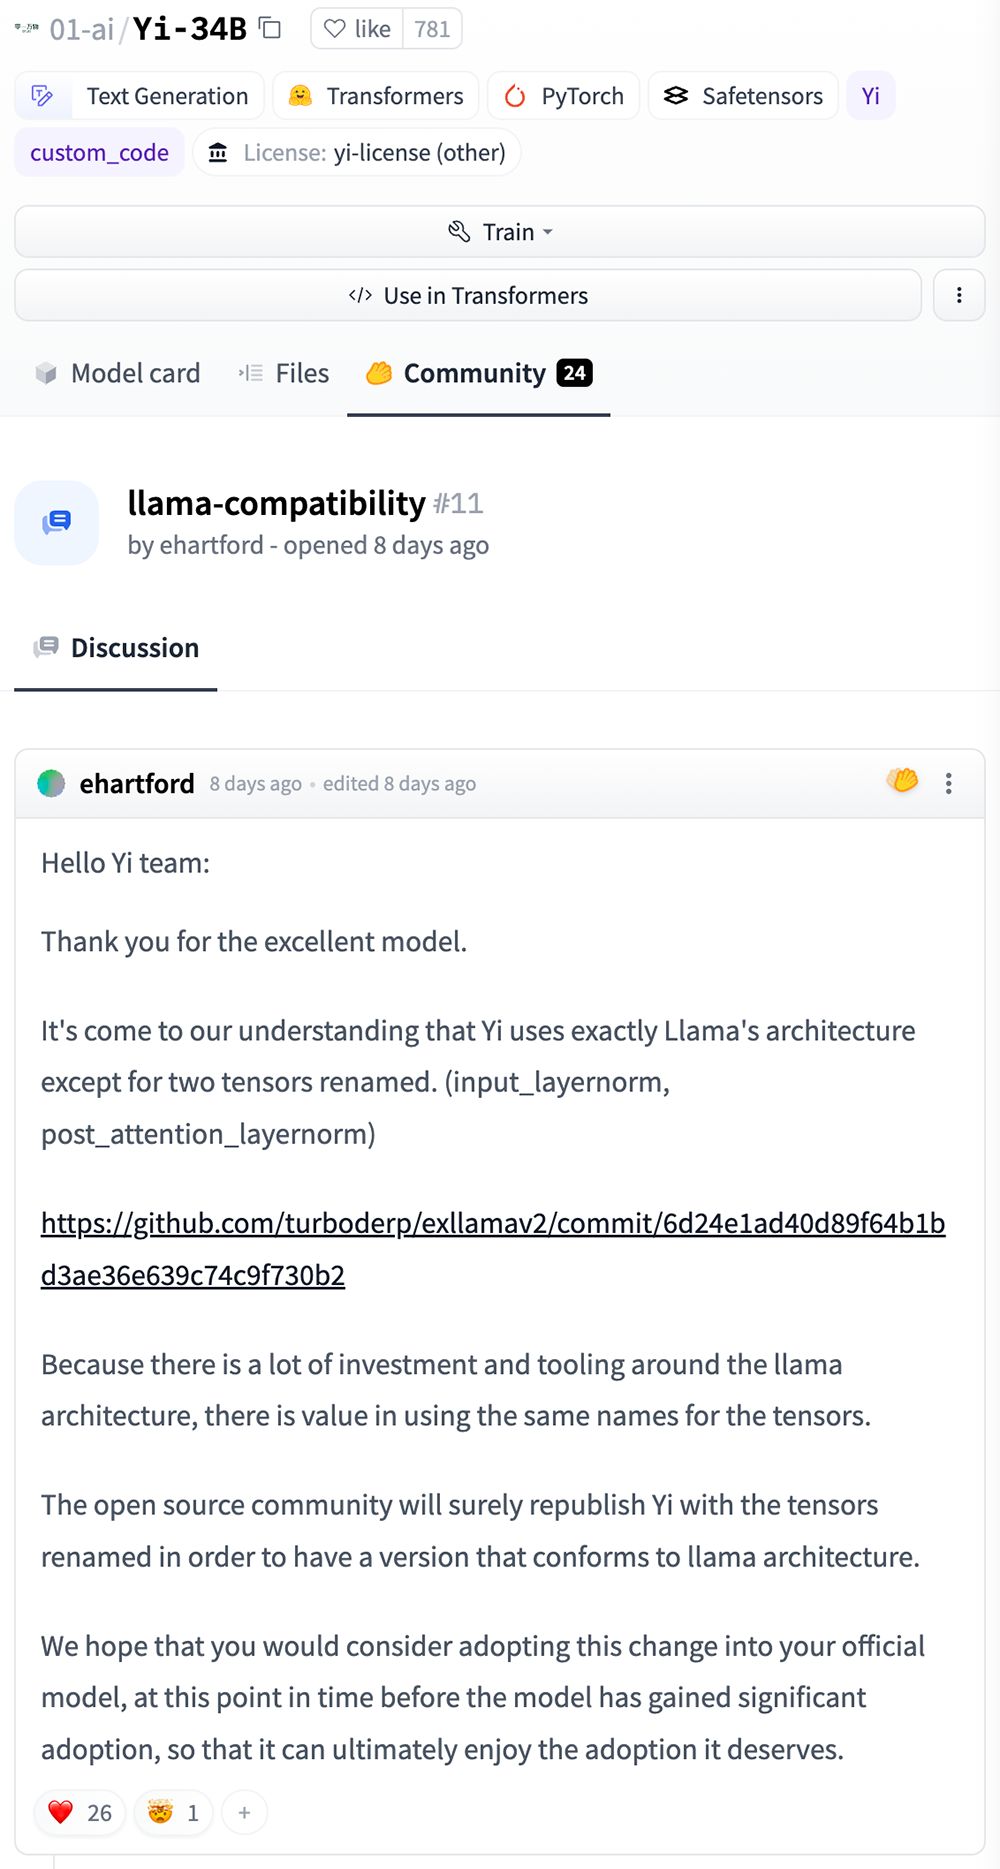This screenshot has height=1869, width=1000.
Task: Copy the model name with the copy icon
Action: (270, 28)
